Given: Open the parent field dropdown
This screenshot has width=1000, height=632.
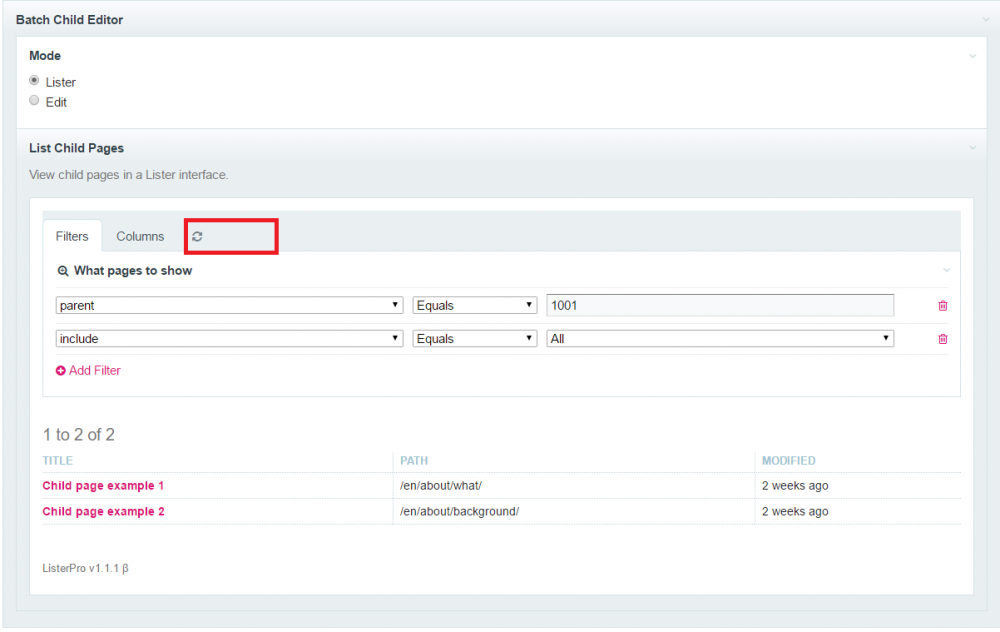Looking at the screenshot, I should (x=229, y=306).
